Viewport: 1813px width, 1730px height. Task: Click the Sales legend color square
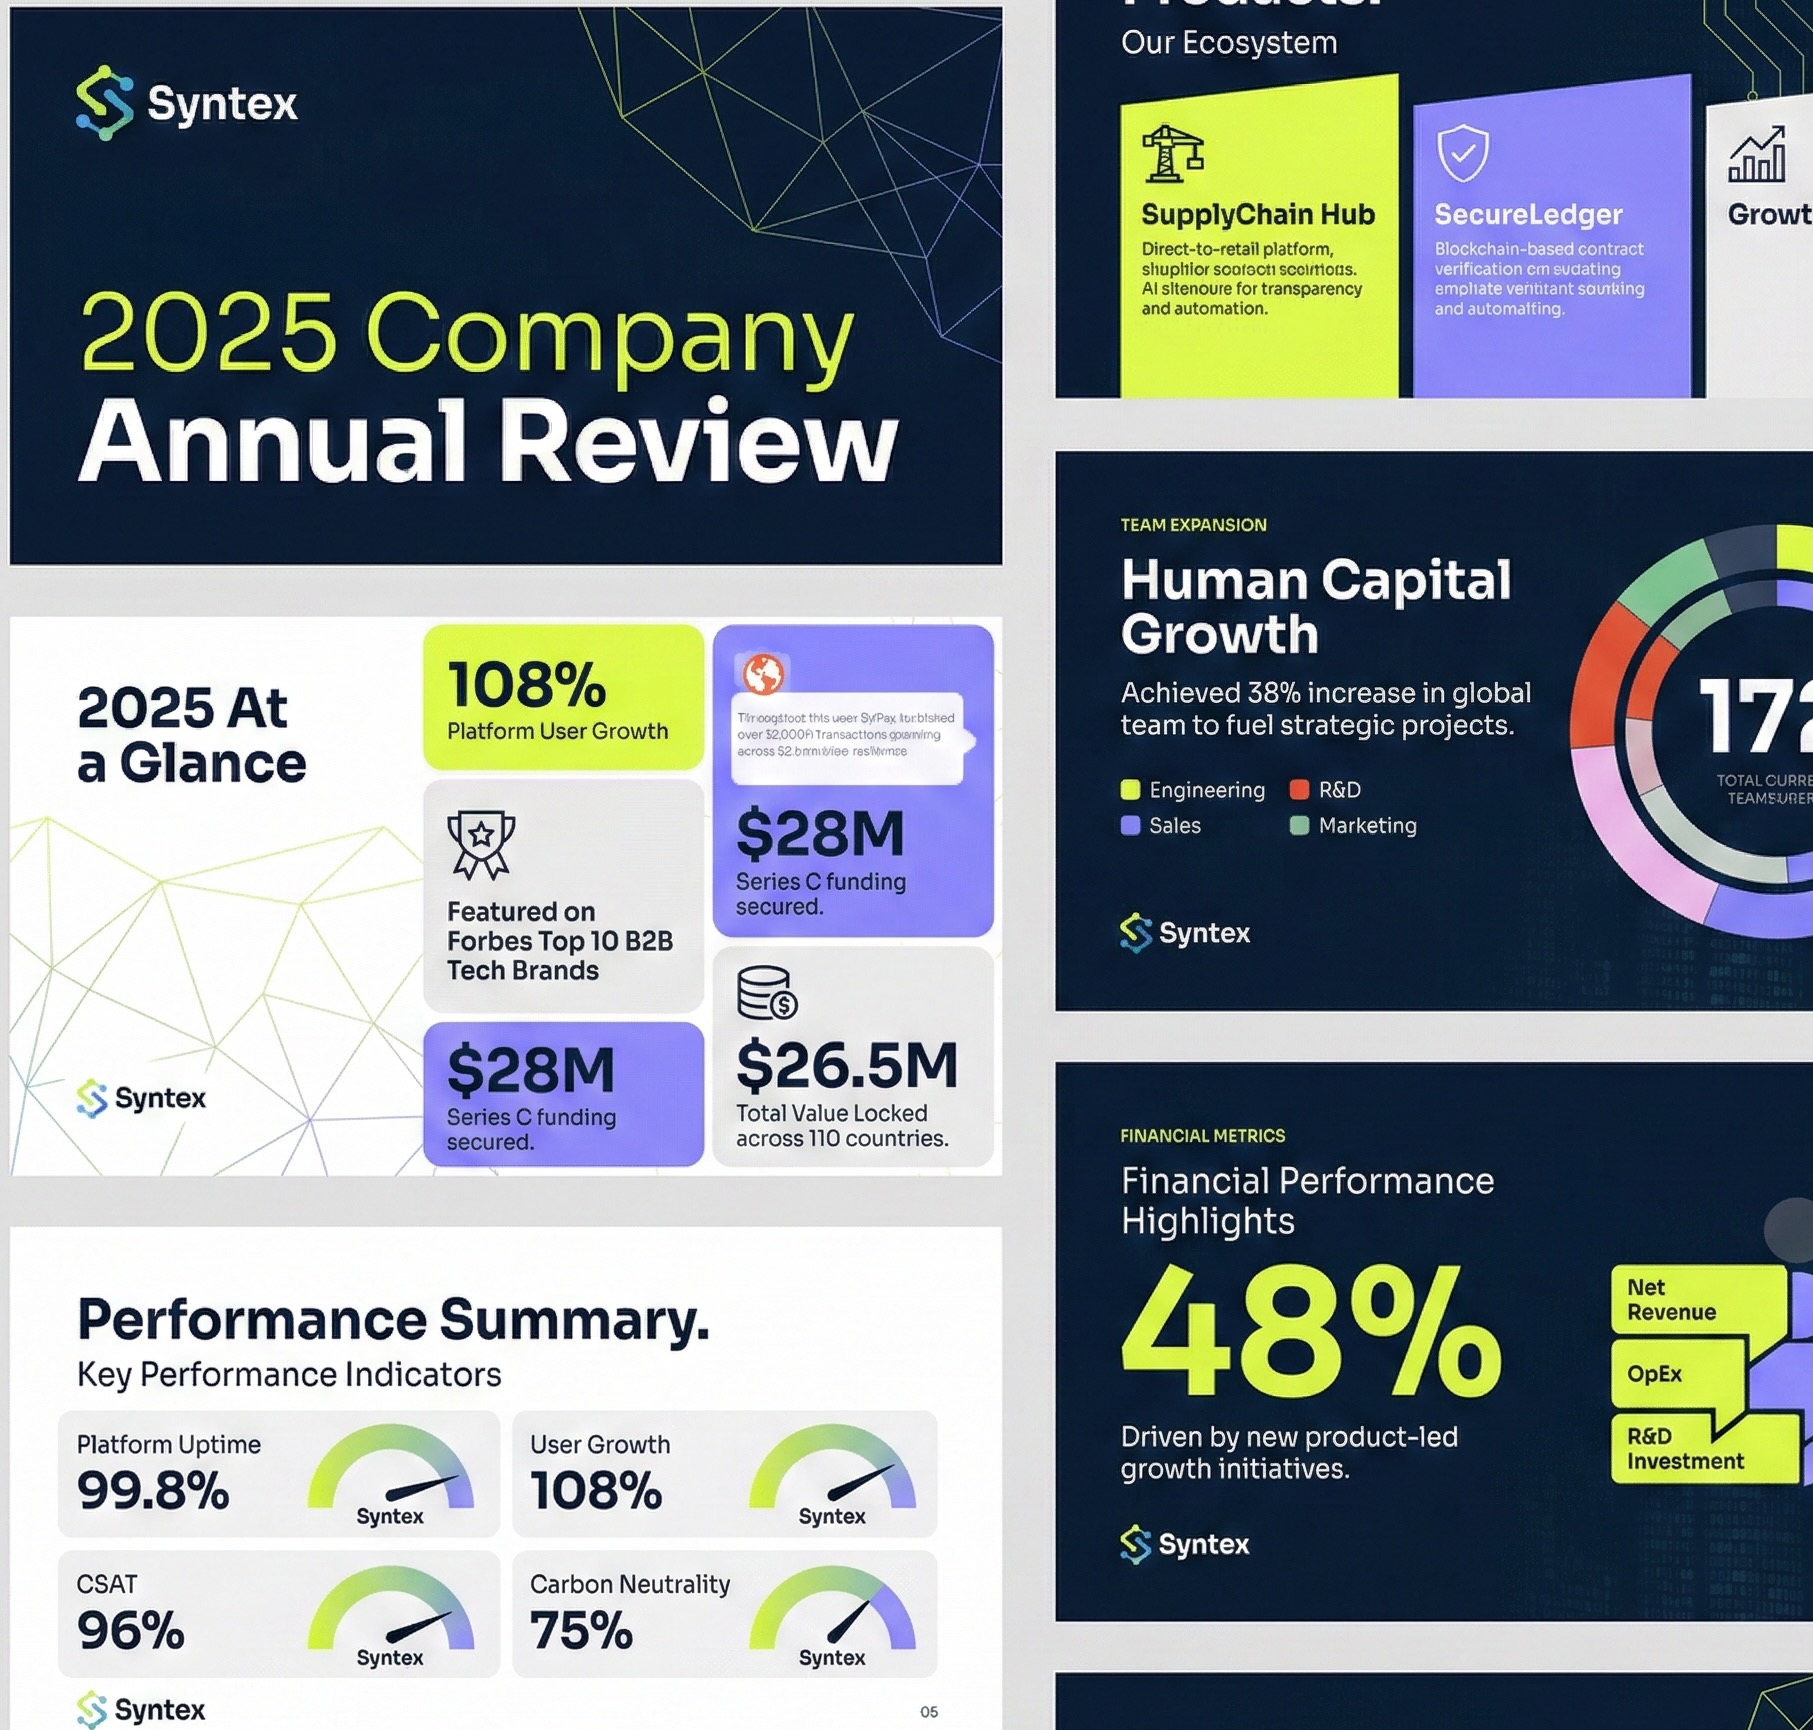[1130, 826]
